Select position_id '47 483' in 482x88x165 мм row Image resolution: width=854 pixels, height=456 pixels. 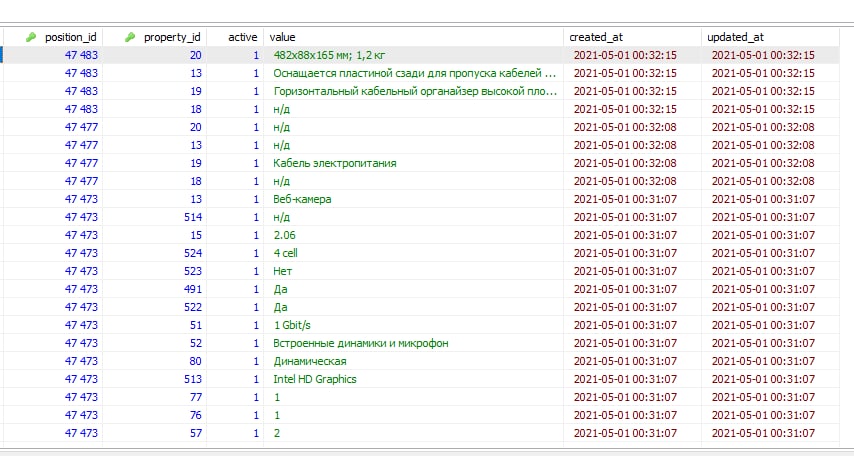click(53, 55)
